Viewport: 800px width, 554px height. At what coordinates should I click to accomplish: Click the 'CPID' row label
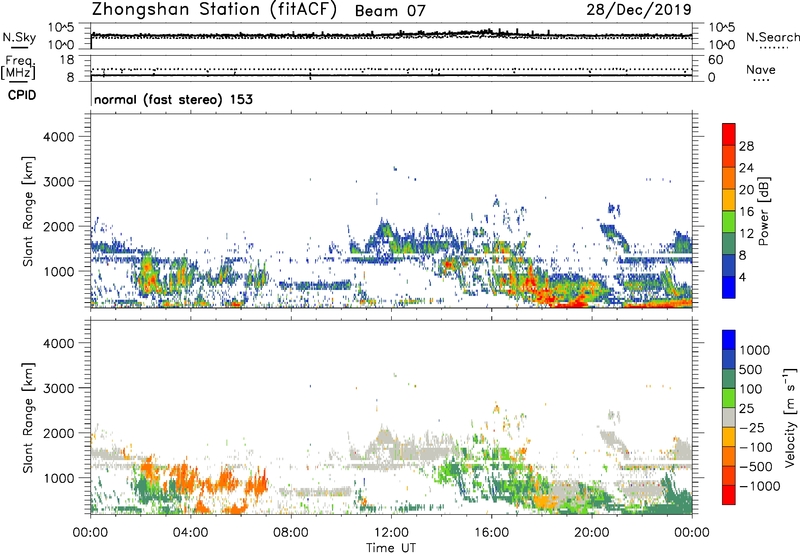[x=22, y=95]
